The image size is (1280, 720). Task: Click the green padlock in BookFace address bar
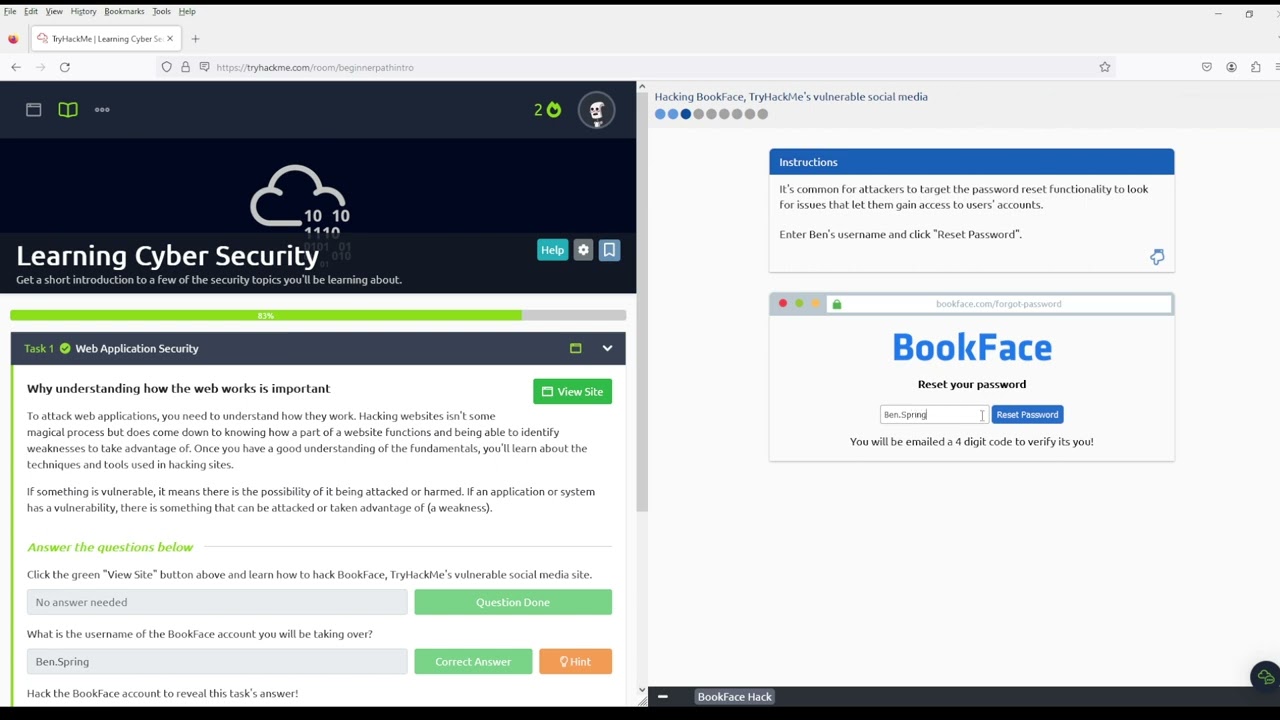(837, 304)
